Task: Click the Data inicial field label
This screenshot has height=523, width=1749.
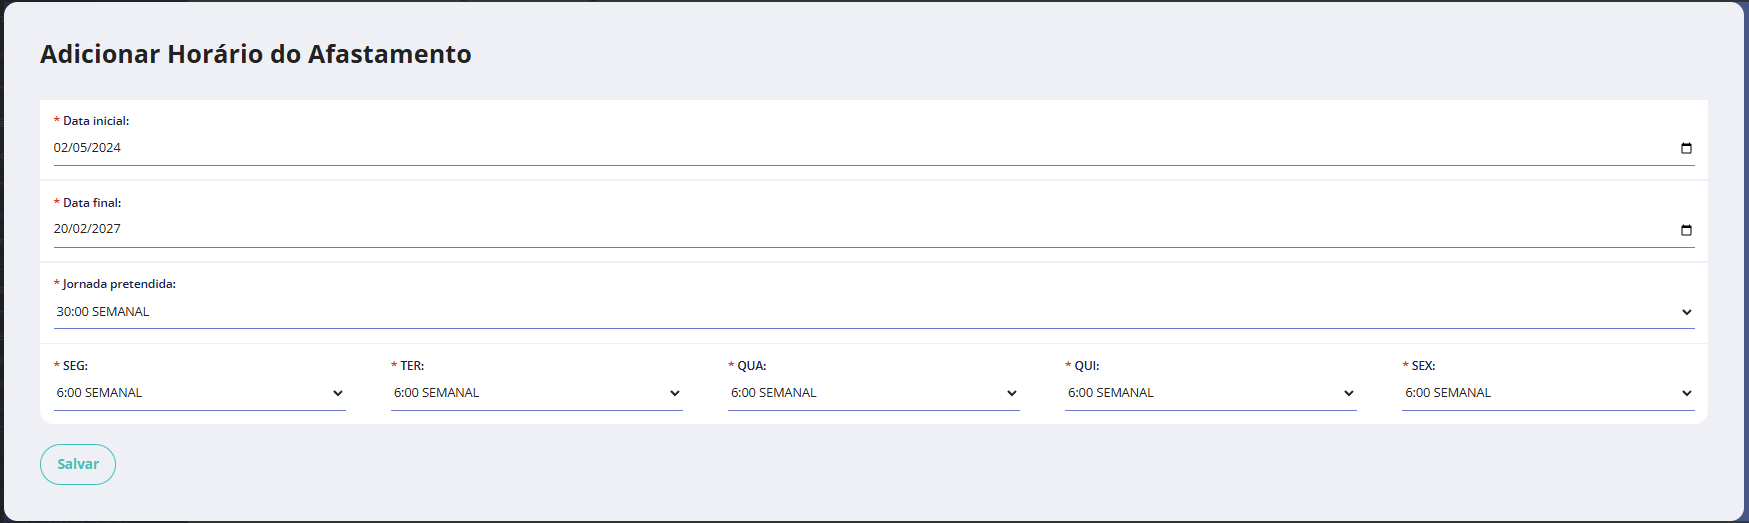Action: point(96,121)
